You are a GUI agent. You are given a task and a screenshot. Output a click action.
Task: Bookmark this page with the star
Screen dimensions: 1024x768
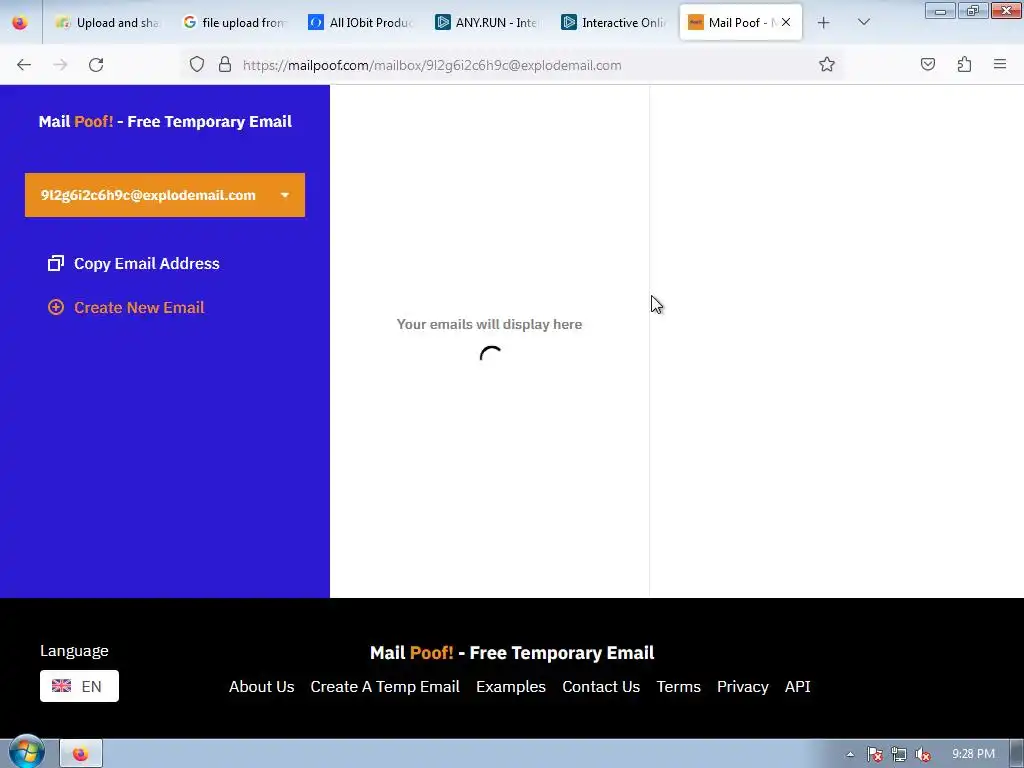pyautogui.click(x=827, y=65)
